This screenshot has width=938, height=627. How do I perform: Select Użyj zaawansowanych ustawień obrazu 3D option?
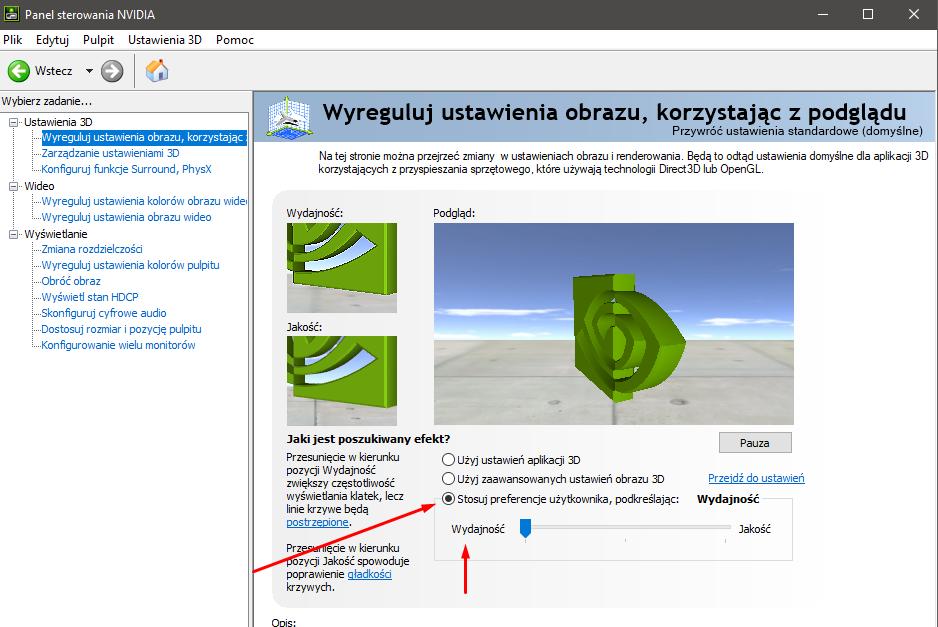448,479
